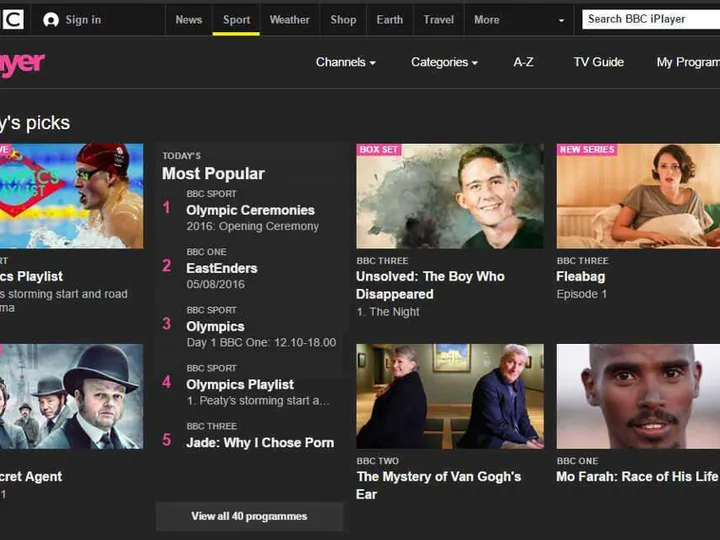Open the Mo Farah thumbnail
This screenshot has height=540, width=720.
pos(638,396)
